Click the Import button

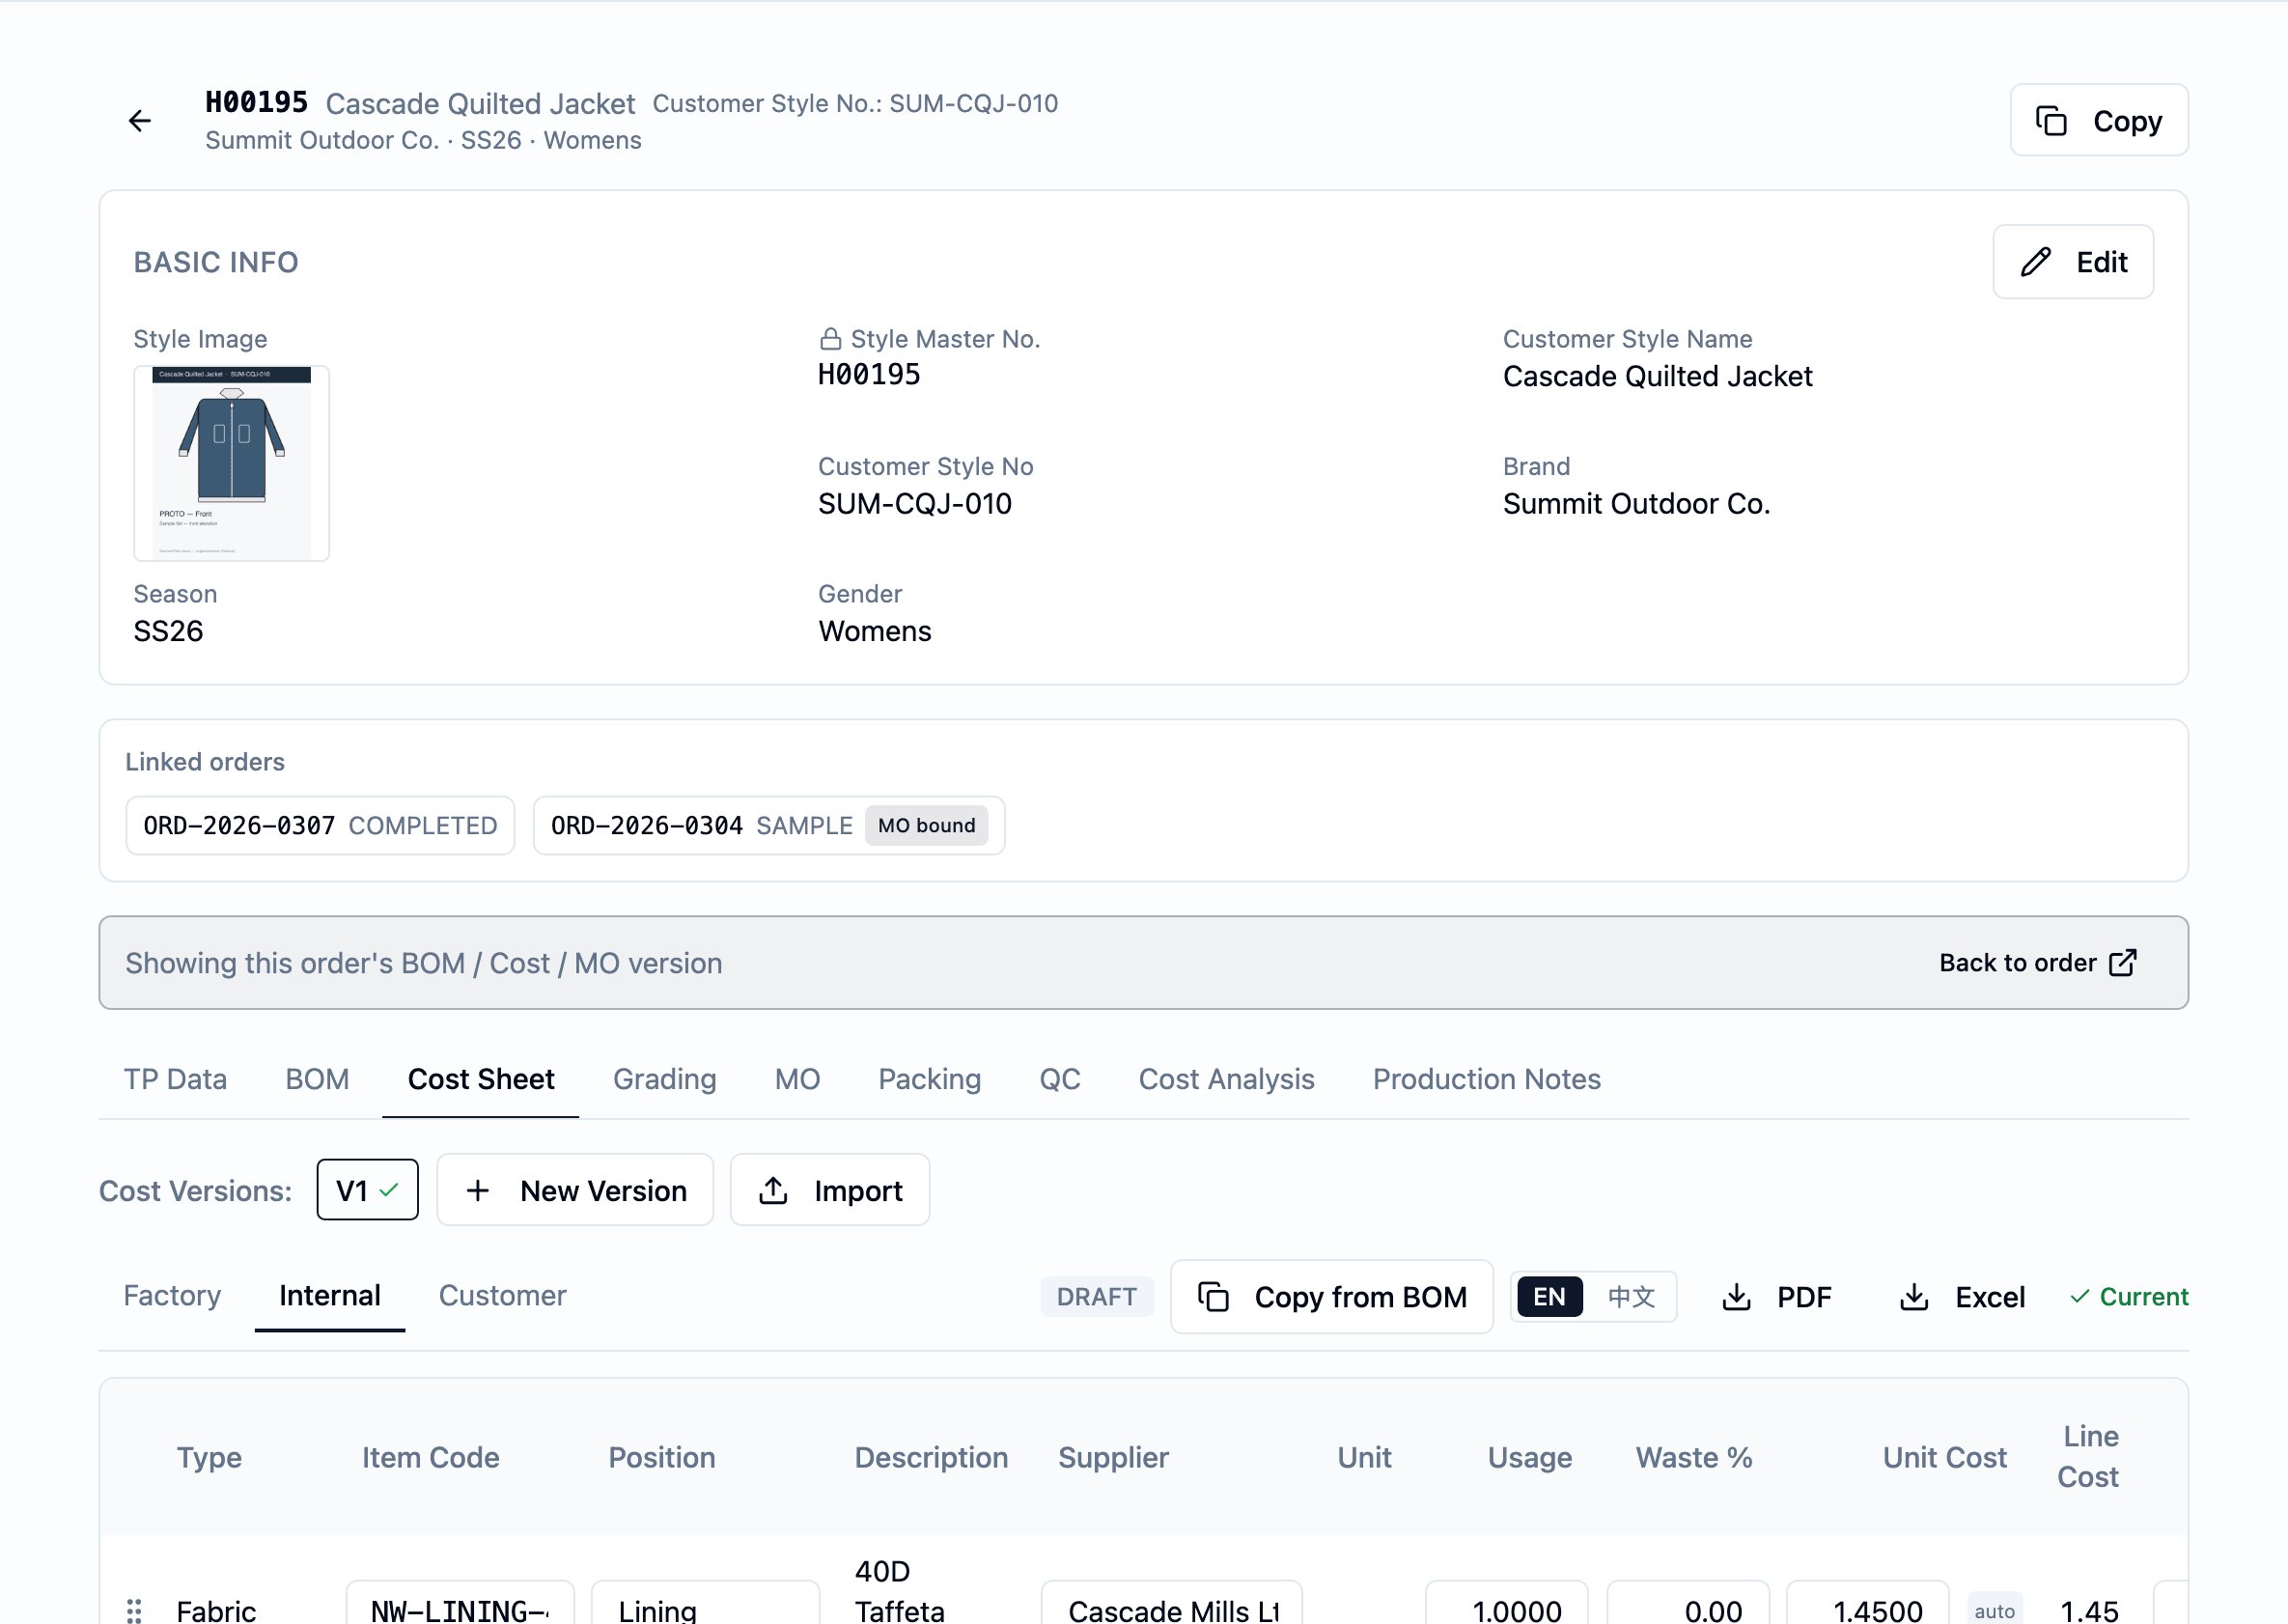pos(830,1190)
